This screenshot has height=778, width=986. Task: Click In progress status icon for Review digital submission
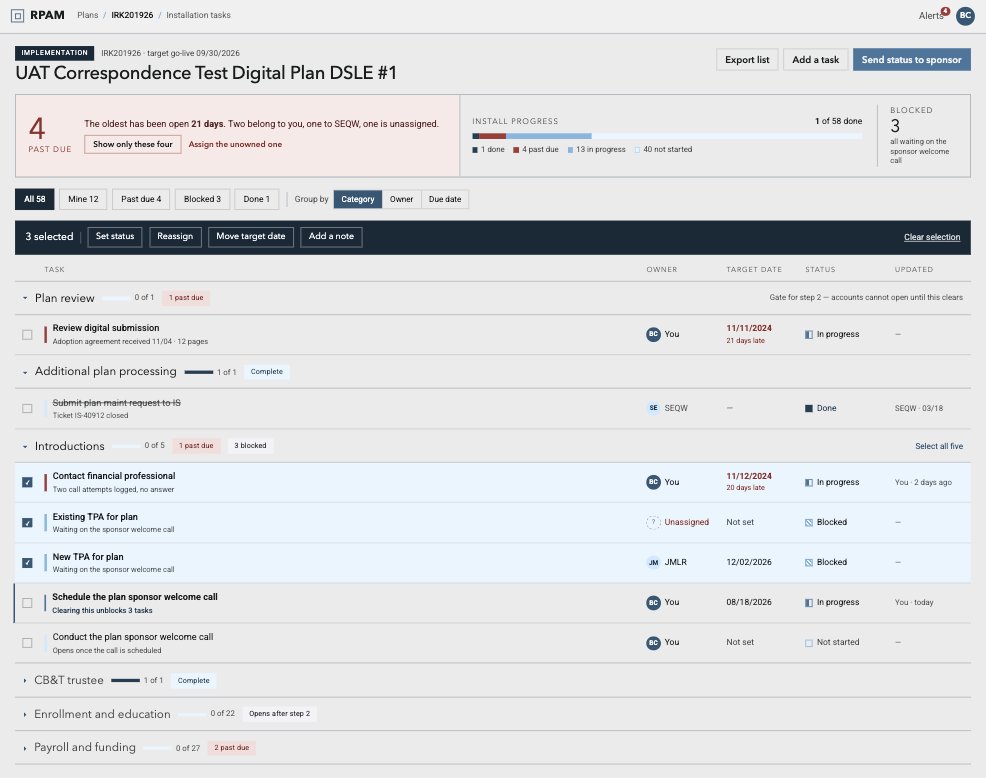click(x=809, y=335)
